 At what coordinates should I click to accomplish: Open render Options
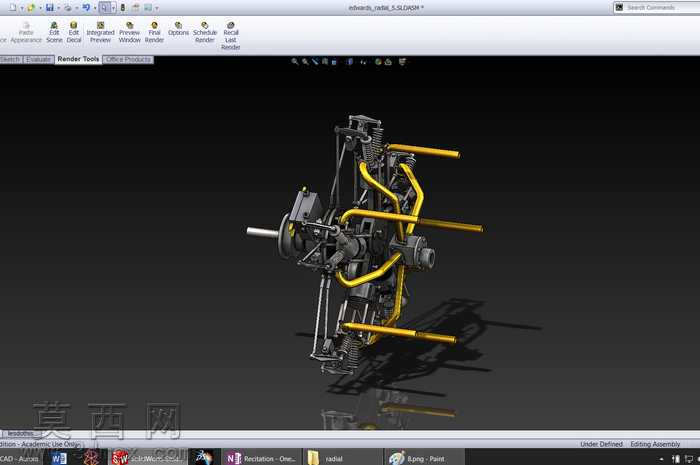178,29
